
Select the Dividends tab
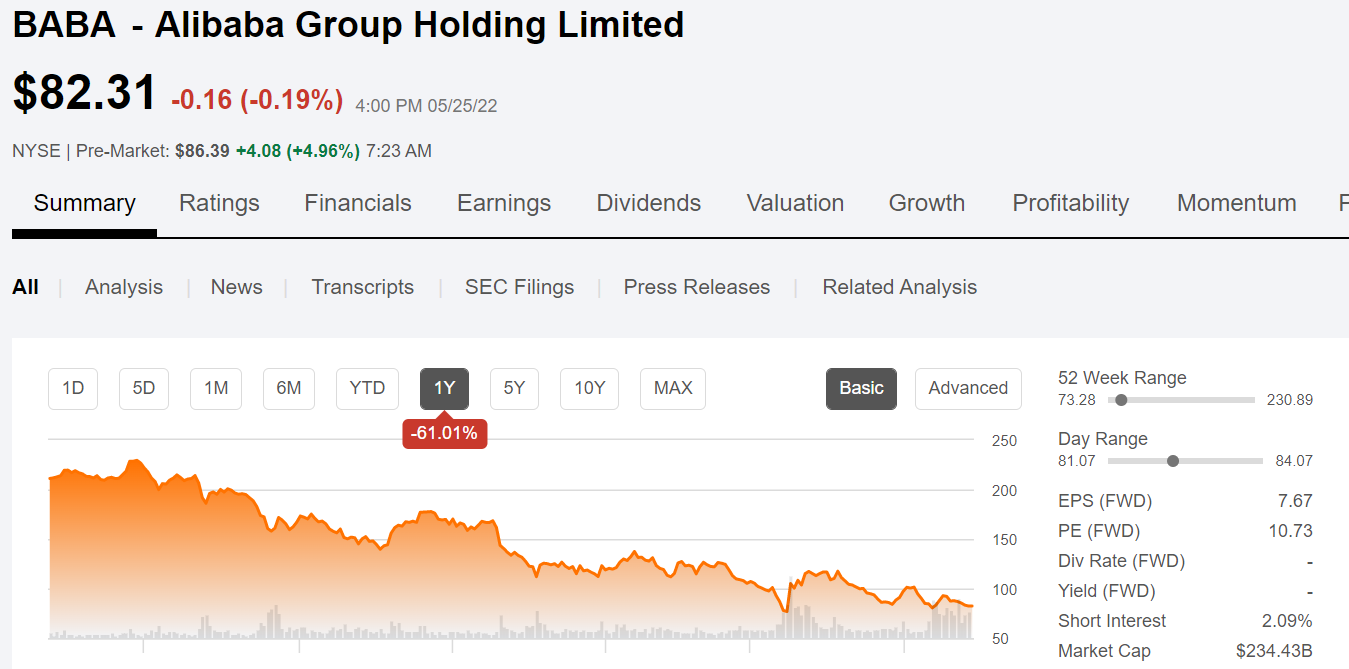[648, 203]
